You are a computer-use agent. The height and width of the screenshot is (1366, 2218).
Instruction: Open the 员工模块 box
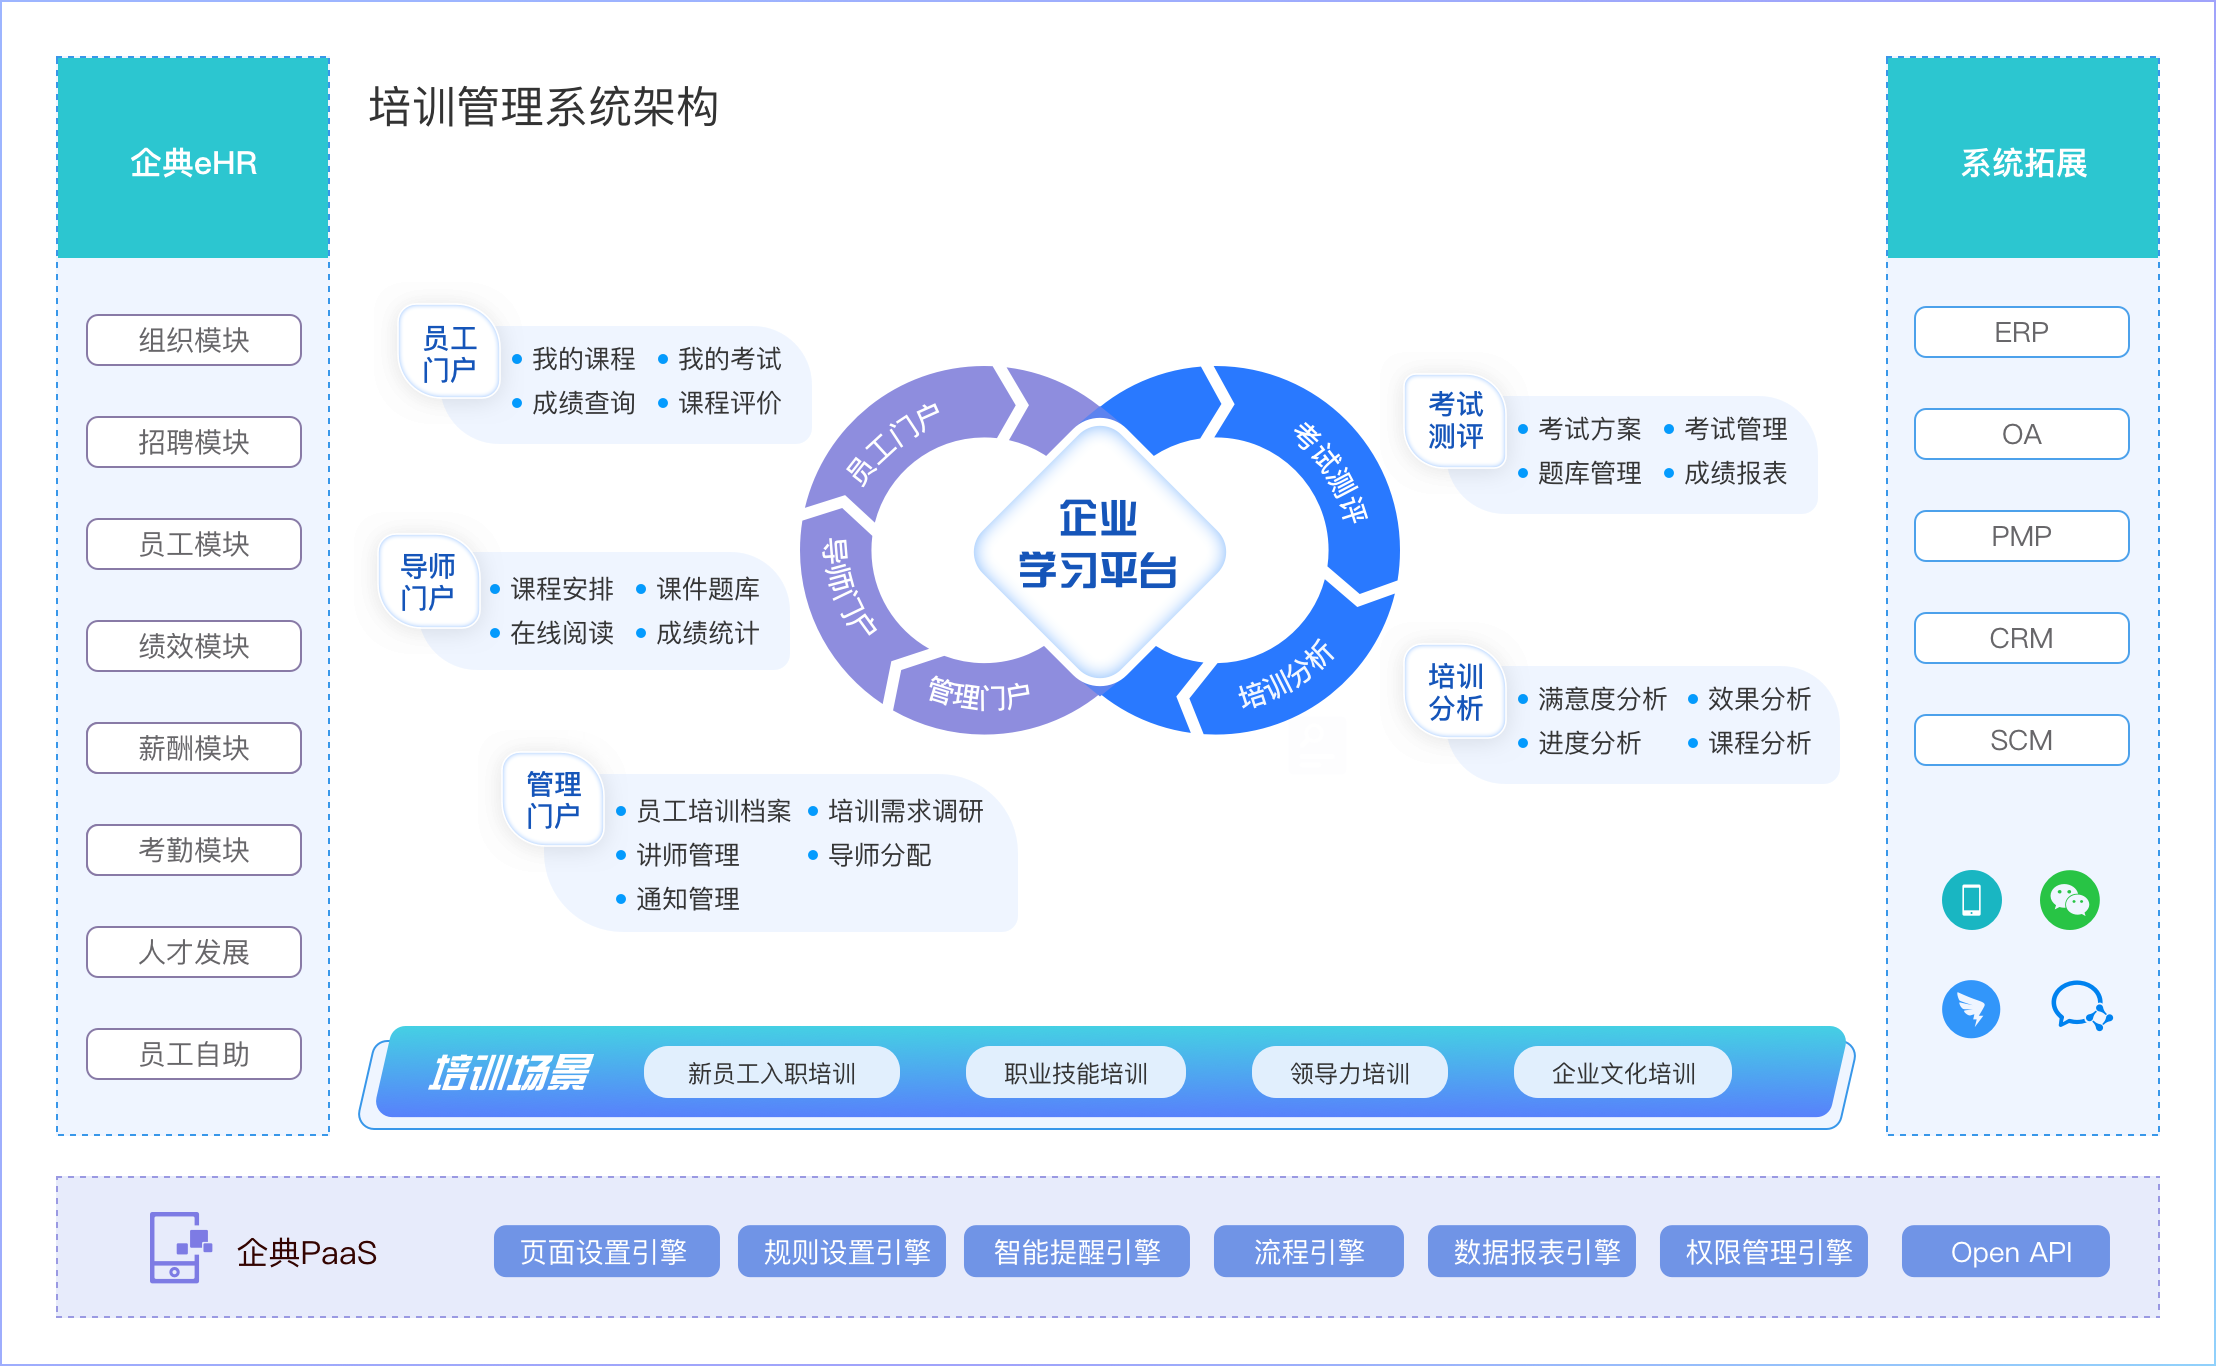point(194,544)
